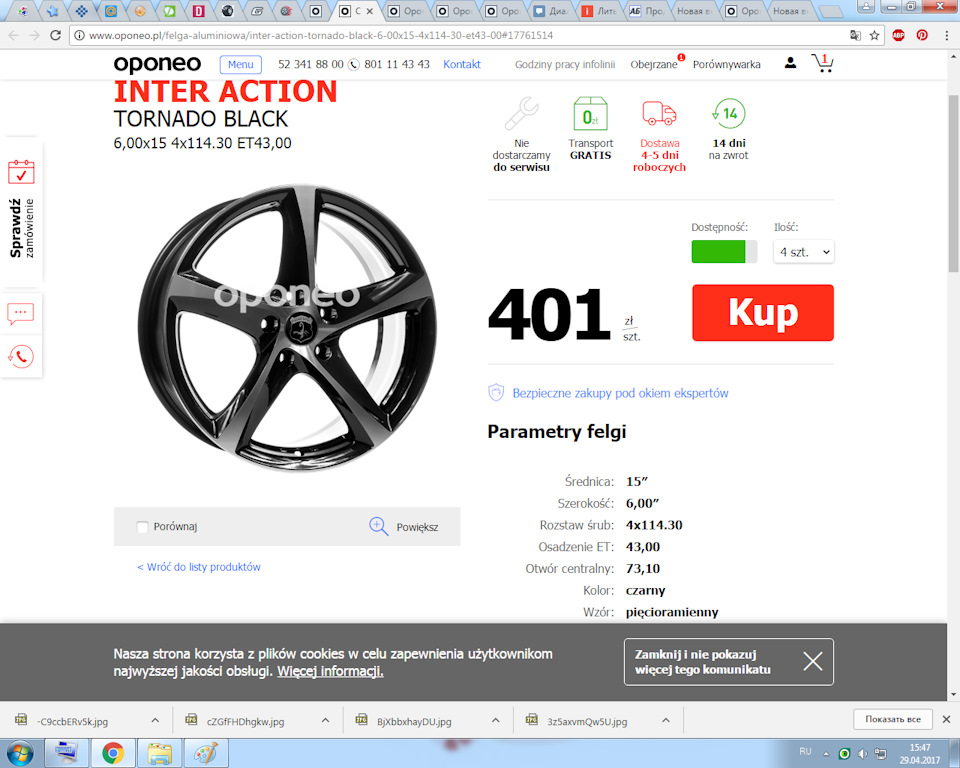Click the delivery truck Dostawa icon

659,113
